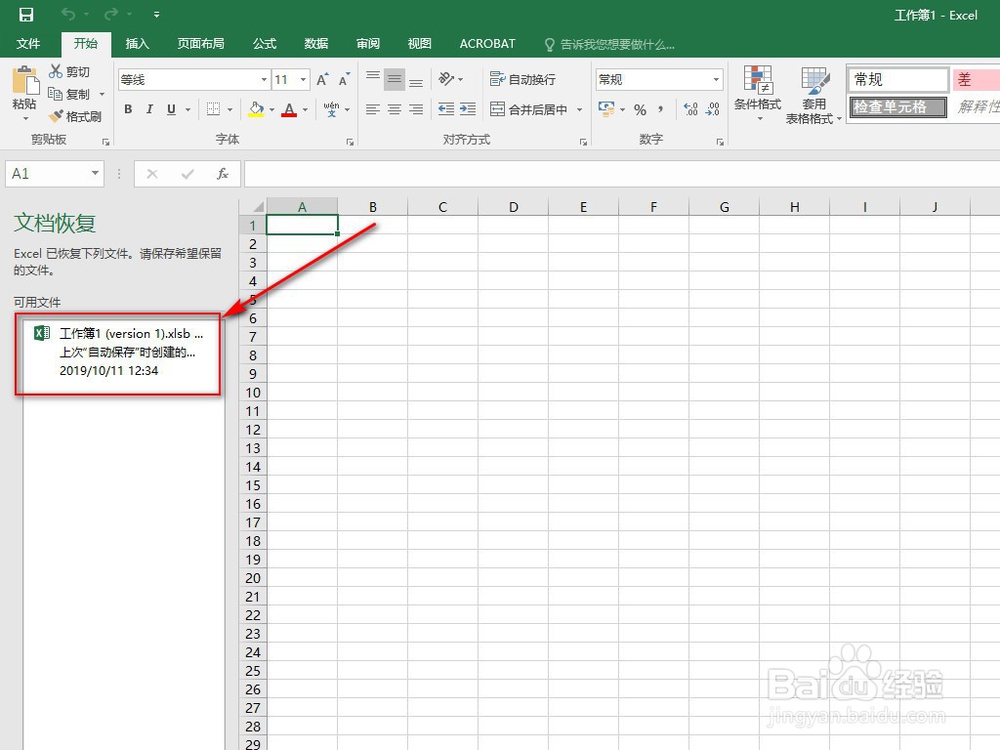Switch to the 插入 ribbon tab

(x=137, y=43)
